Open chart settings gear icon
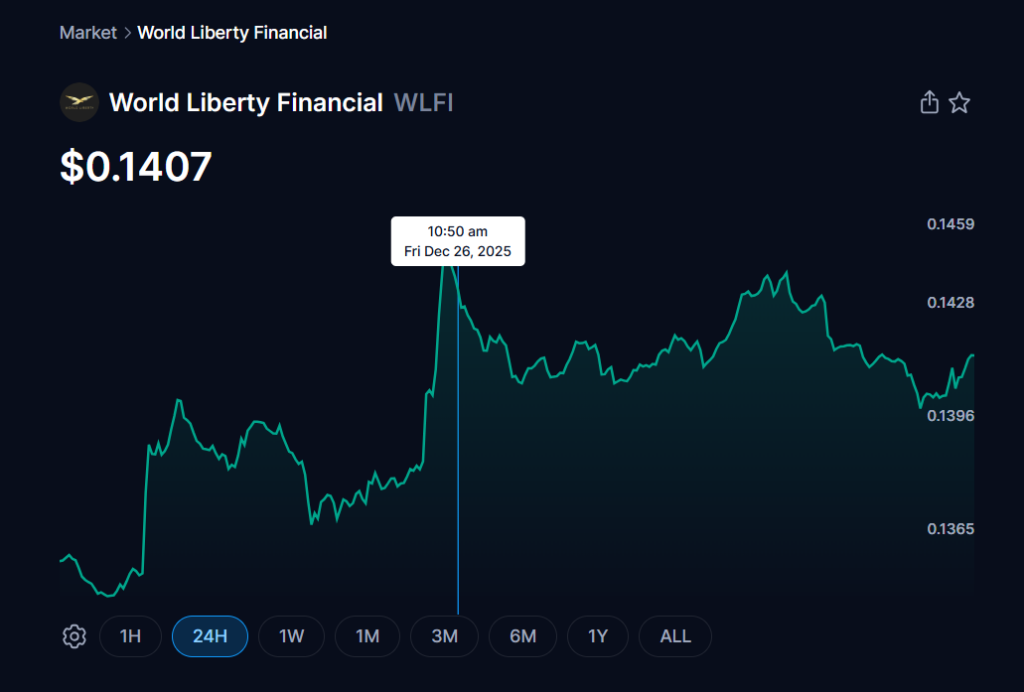Viewport: 1024px width, 692px height. (74, 636)
